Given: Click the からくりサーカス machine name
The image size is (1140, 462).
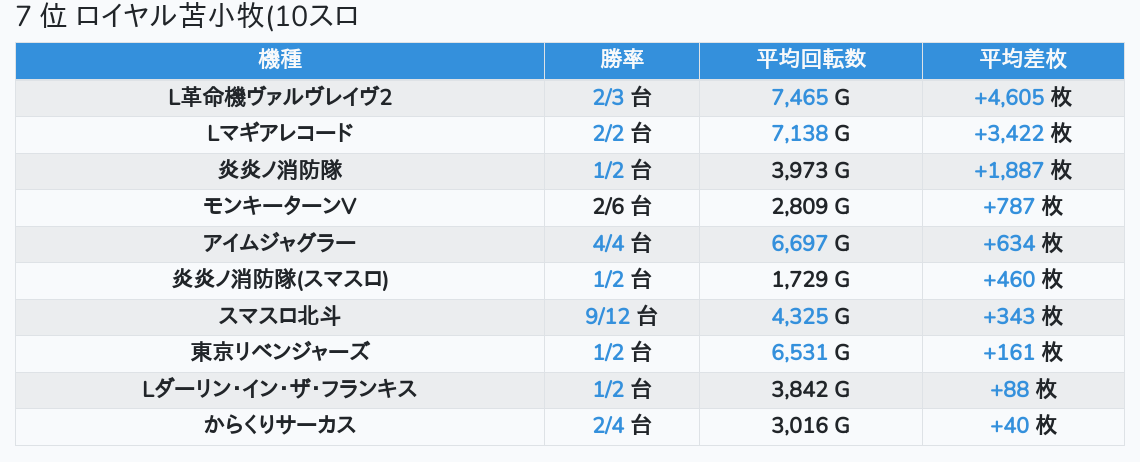Looking at the screenshot, I should click(x=279, y=425).
